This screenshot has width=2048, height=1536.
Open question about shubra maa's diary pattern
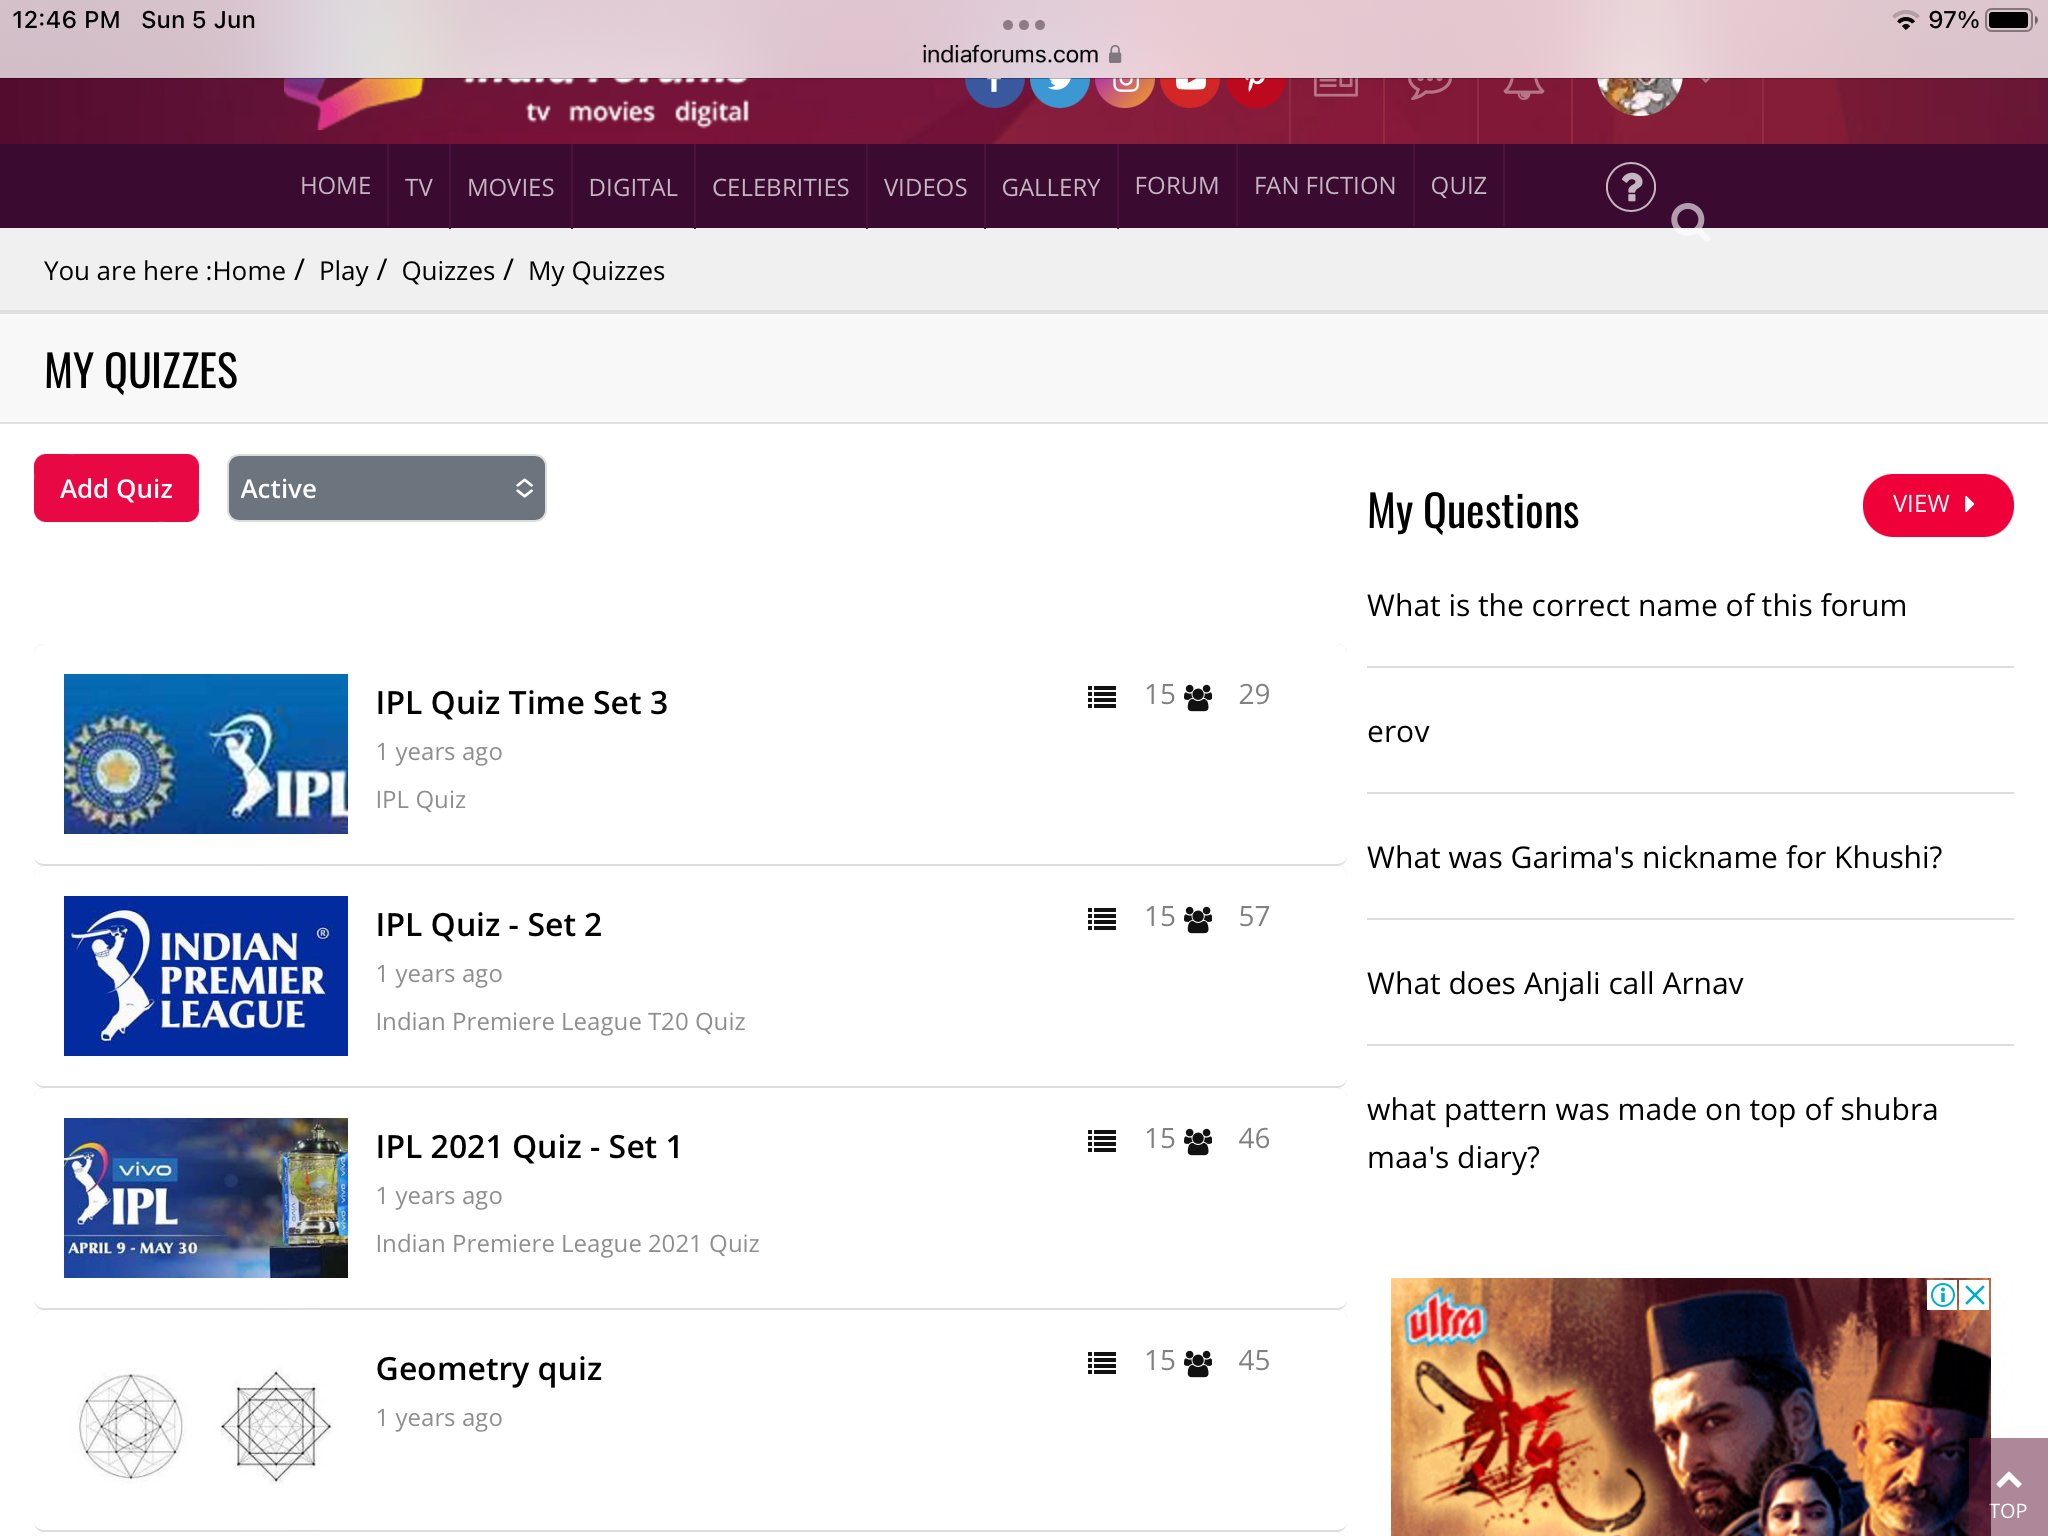coord(1652,1133)
